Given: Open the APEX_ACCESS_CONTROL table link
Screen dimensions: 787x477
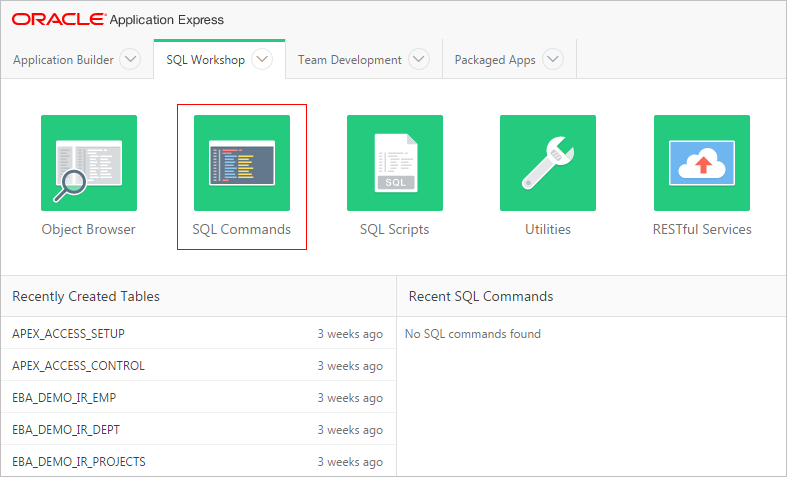Looking at the screenshot, I should point(78,366).
